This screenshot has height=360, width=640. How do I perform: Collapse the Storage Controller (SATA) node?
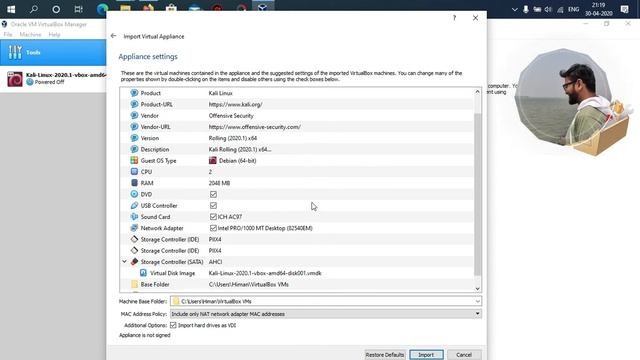[124, 262]
